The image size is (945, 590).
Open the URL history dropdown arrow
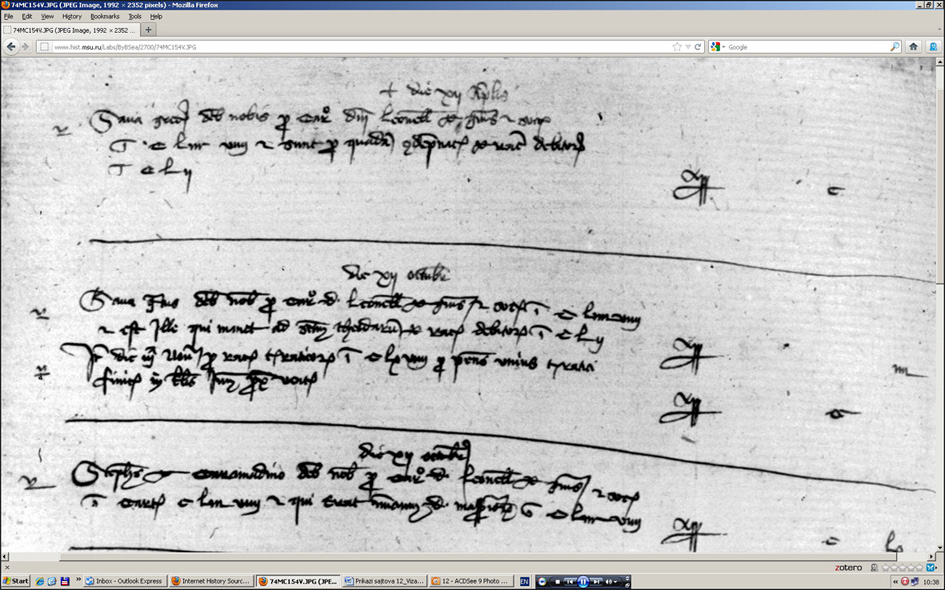[x=688, y=47]
